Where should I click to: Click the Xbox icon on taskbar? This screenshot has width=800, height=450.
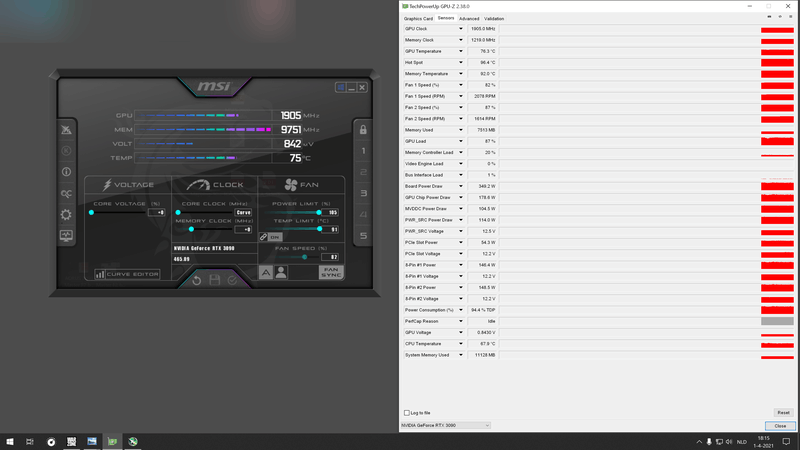point(133,441)
